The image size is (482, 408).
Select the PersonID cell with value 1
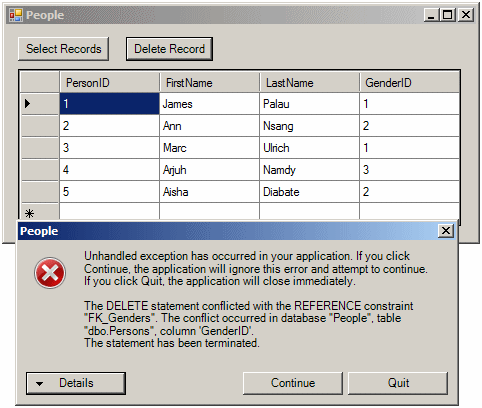pos(110,104)
